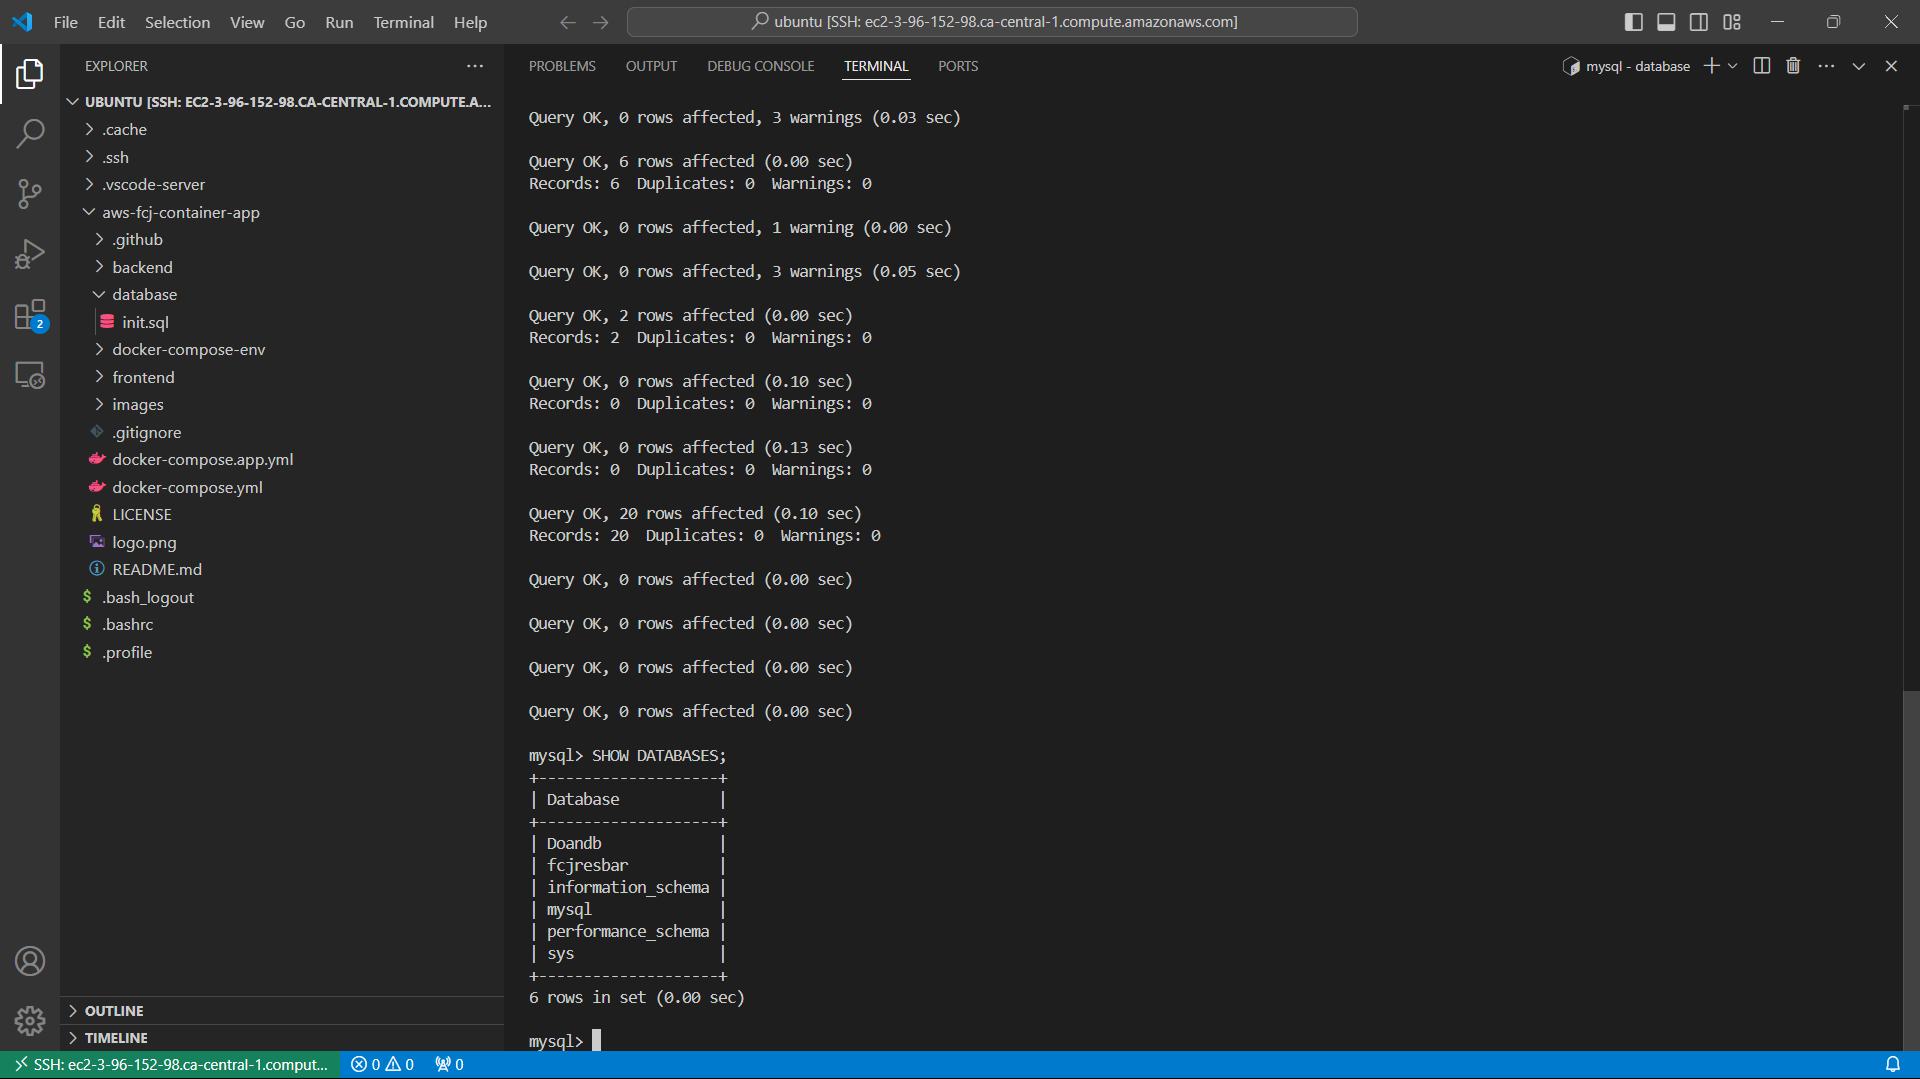Select the TERMINAL tab
Image resolution: width=1920 pixels, height=1079 pixels.
coord(876,66)
